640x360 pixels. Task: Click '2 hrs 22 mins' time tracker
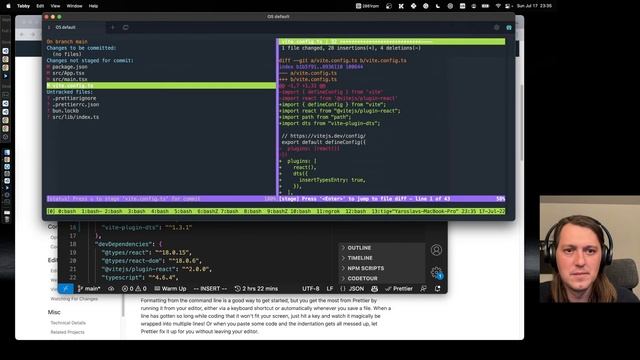[x=256, y=289]
